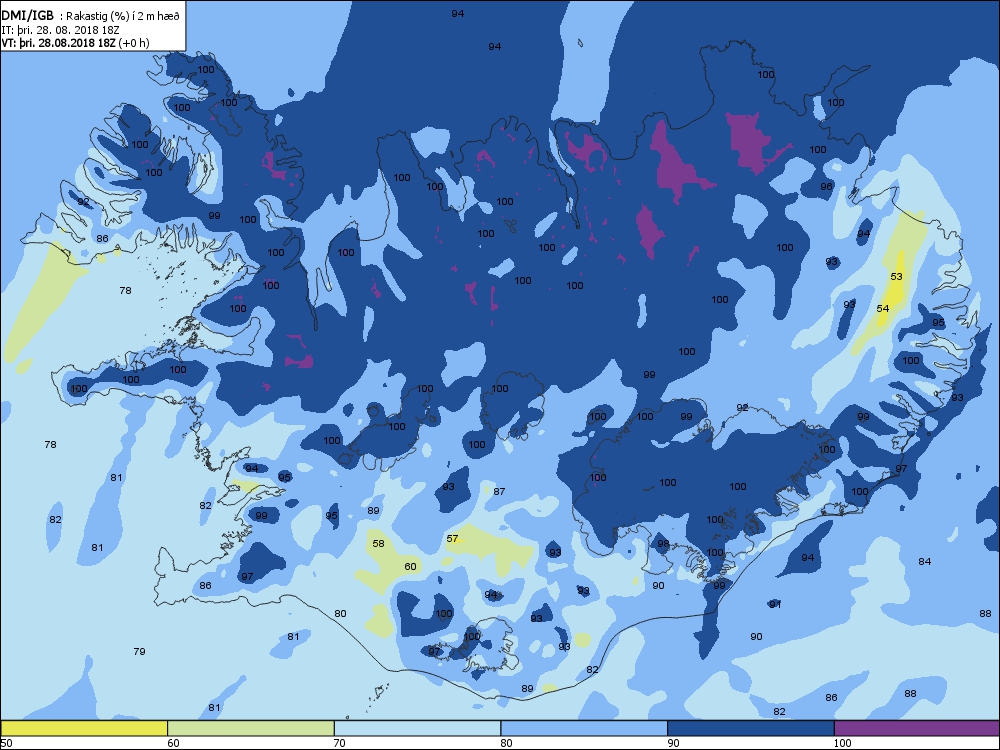The height and width of the screenshot is (750, 1000).
Task: Click the 'IT: þri. 28. 08. 2018 18Z' line
Action: tap(61, 30)
